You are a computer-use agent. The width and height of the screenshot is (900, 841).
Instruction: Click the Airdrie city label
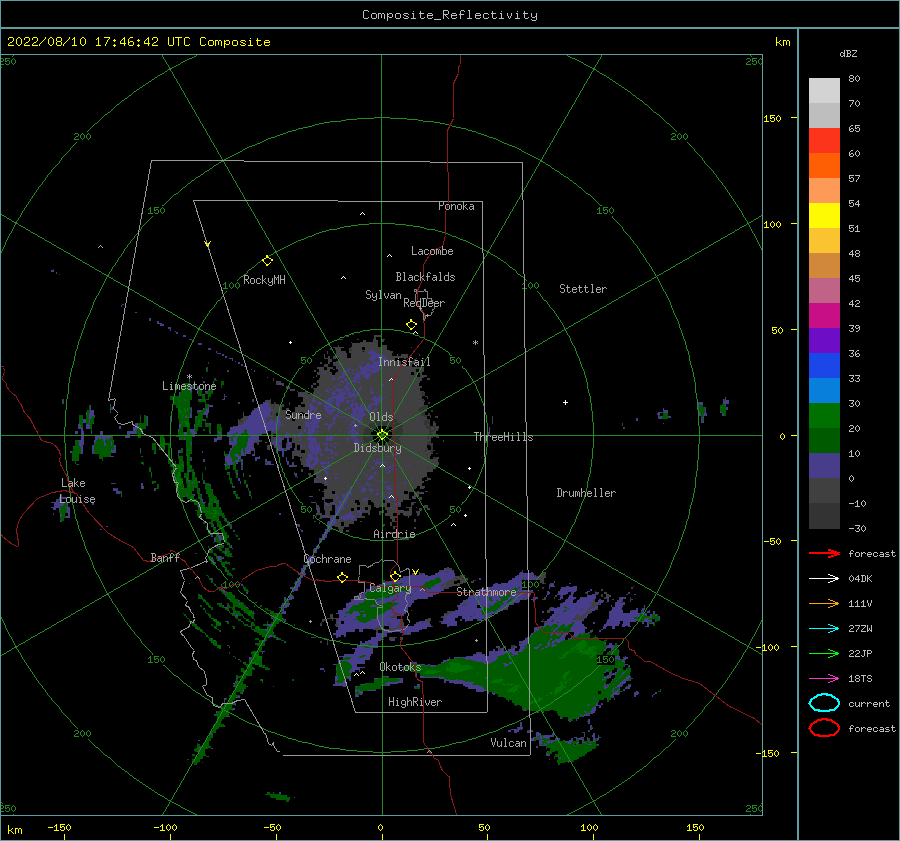tap(394, 534)
